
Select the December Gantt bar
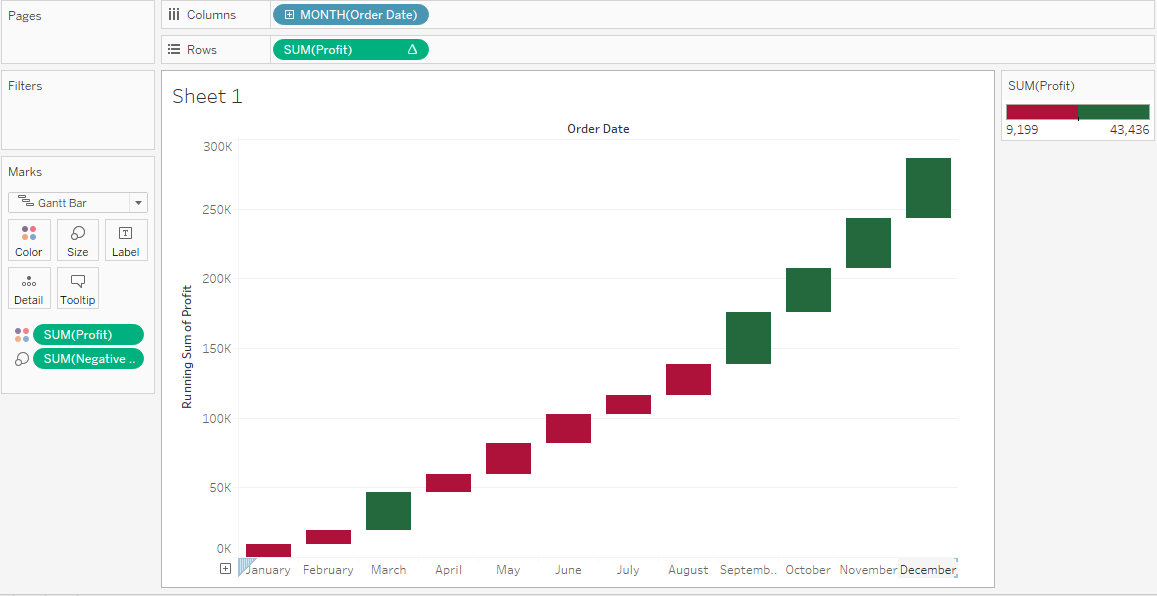tap(928, 188)
